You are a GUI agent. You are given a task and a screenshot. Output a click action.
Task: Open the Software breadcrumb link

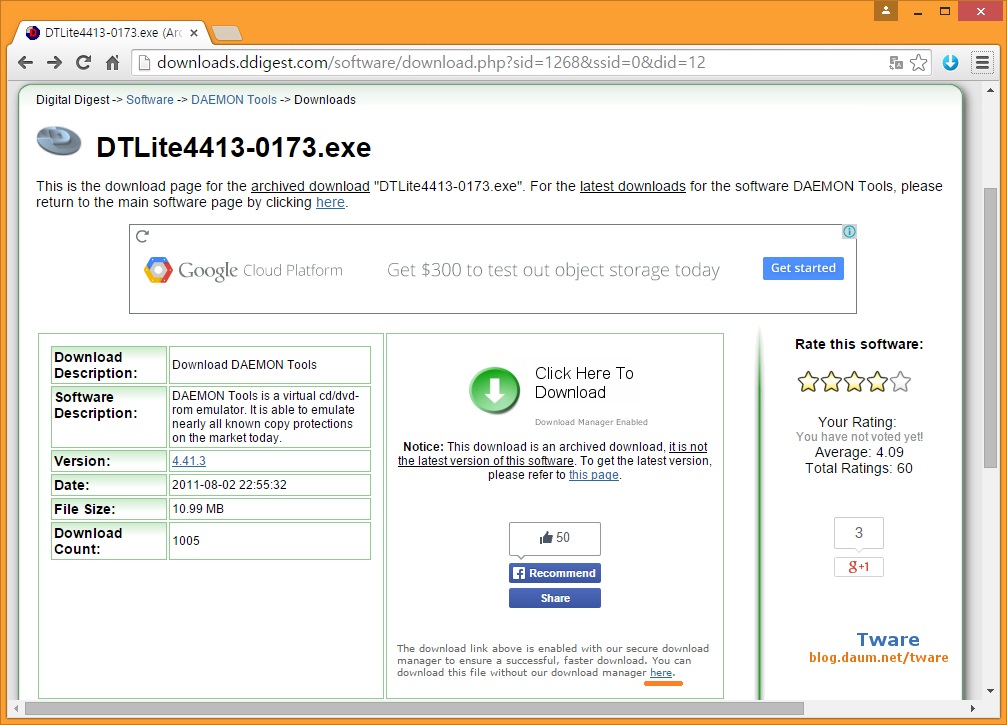click(x=150, y=100)
